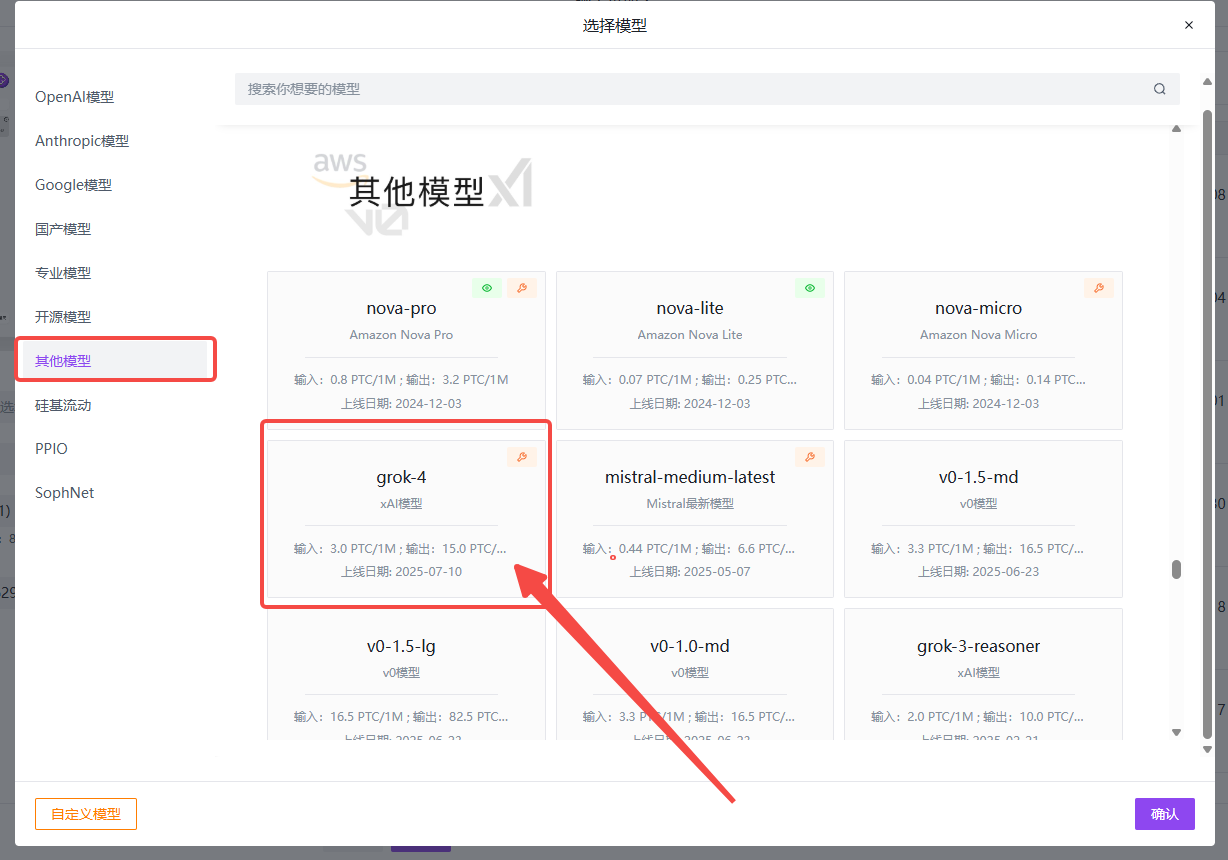Viewport: 1228px width, 860px height.
Task: Click nova-pro price line 0.8 PTC/1M
Action: pyautogui.click(x=401, y=380)
